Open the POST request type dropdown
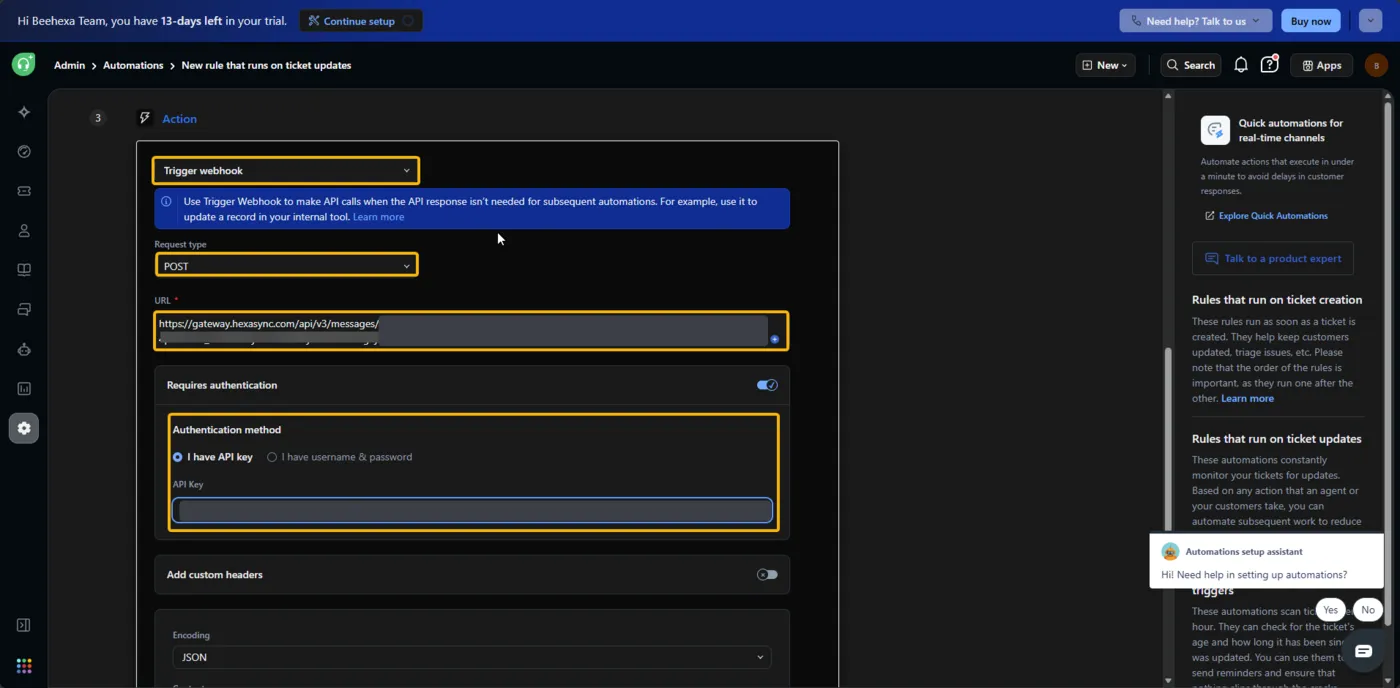 [x=286, y=266]
